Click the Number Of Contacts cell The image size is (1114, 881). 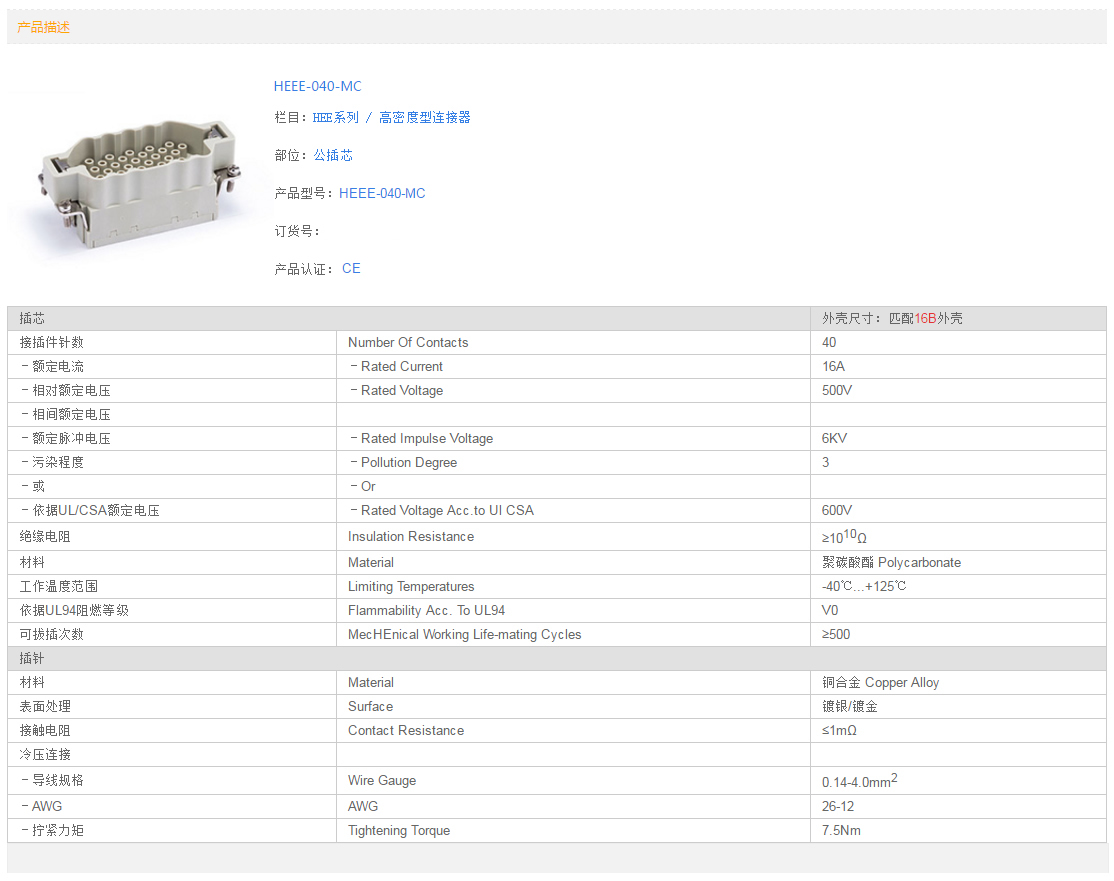click(408, 343)
